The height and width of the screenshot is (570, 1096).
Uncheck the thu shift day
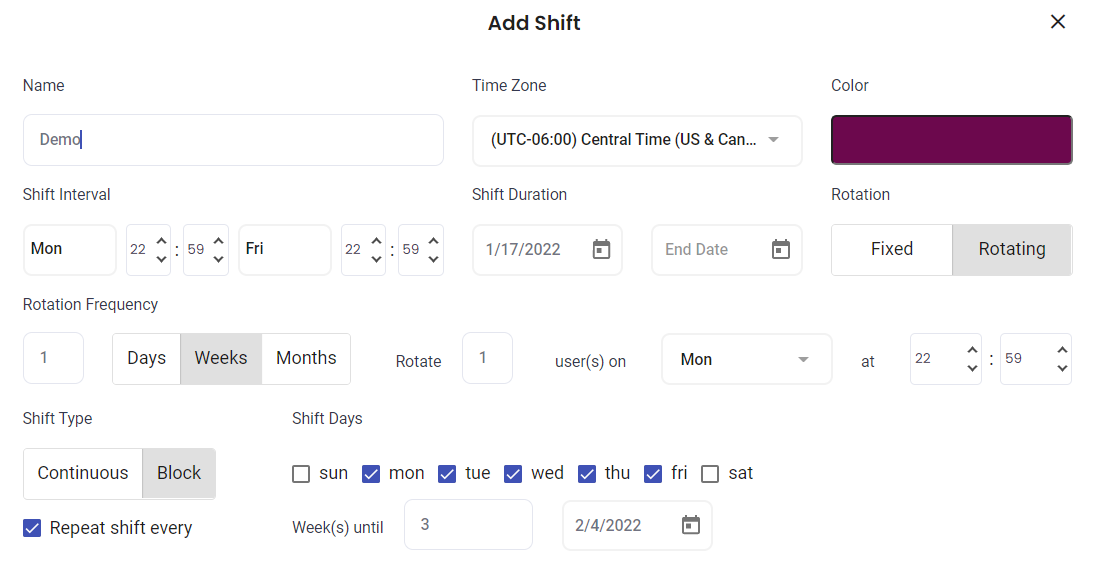tap(587, 473)
